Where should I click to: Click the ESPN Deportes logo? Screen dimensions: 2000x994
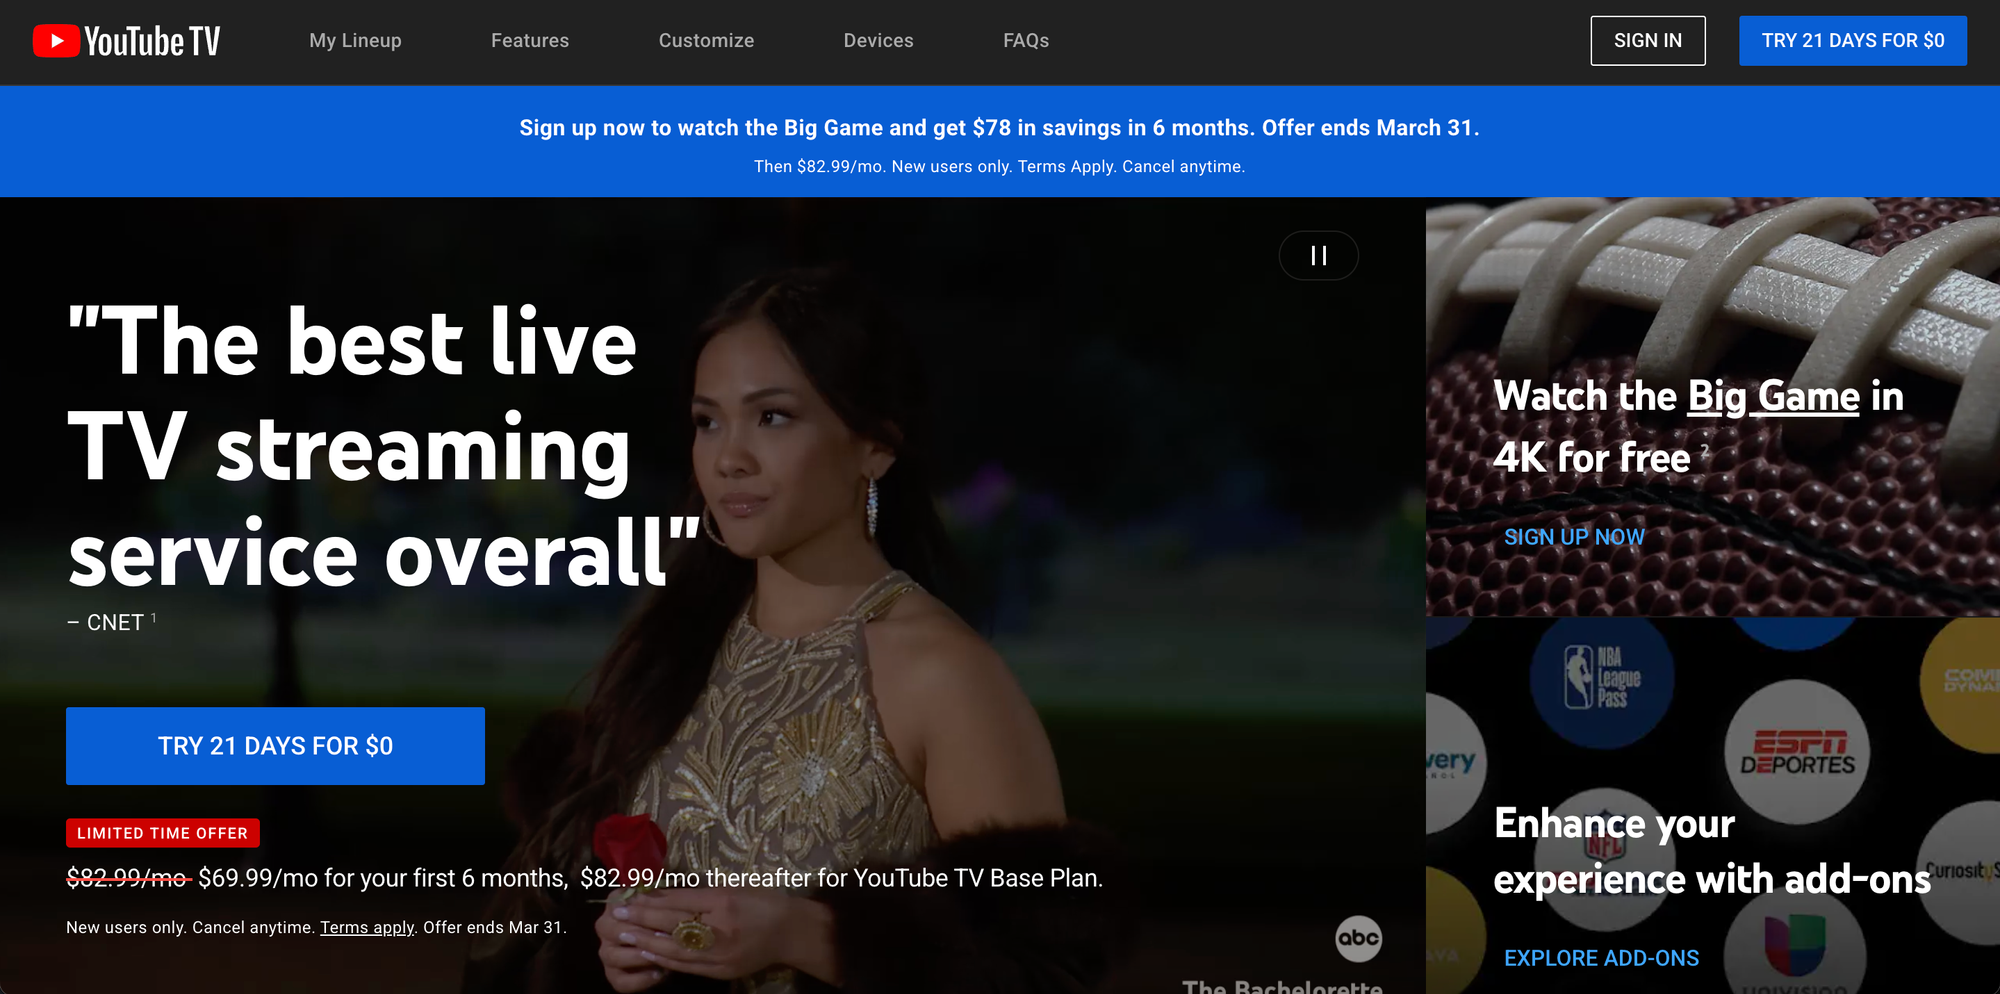click(x=1797, y=752)
